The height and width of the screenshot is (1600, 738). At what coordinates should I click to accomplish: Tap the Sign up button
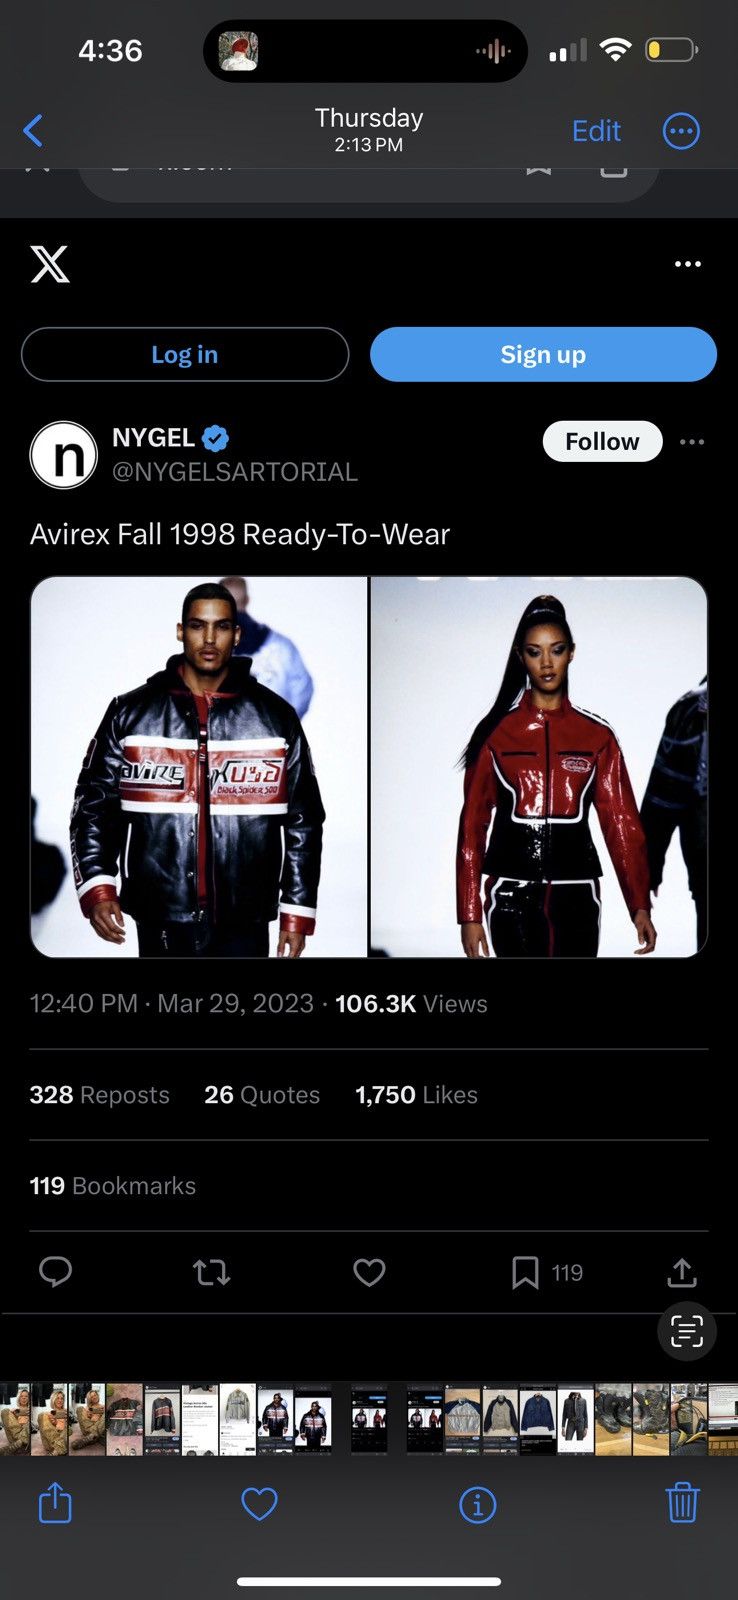tap(543, 354)
